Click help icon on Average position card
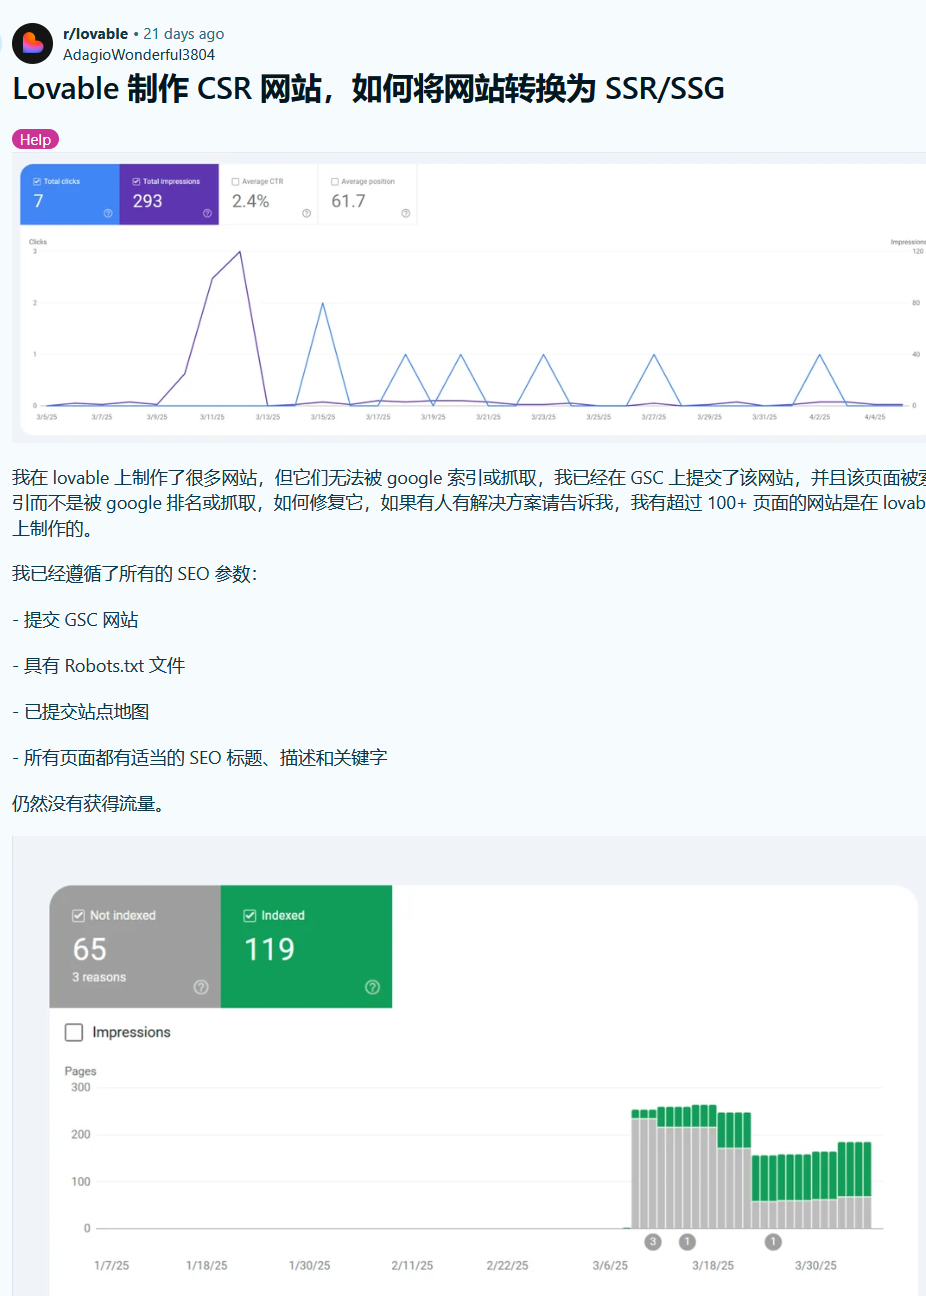 (x=405, y=213)
